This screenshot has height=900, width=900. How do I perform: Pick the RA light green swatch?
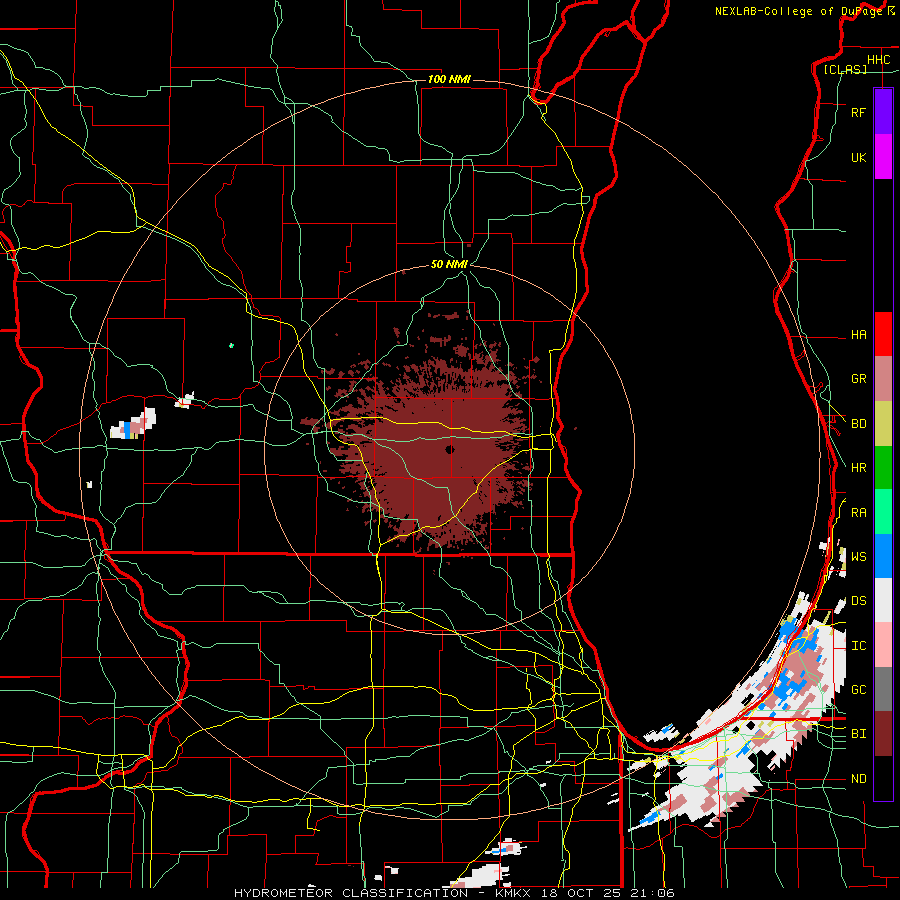[883, 512]
